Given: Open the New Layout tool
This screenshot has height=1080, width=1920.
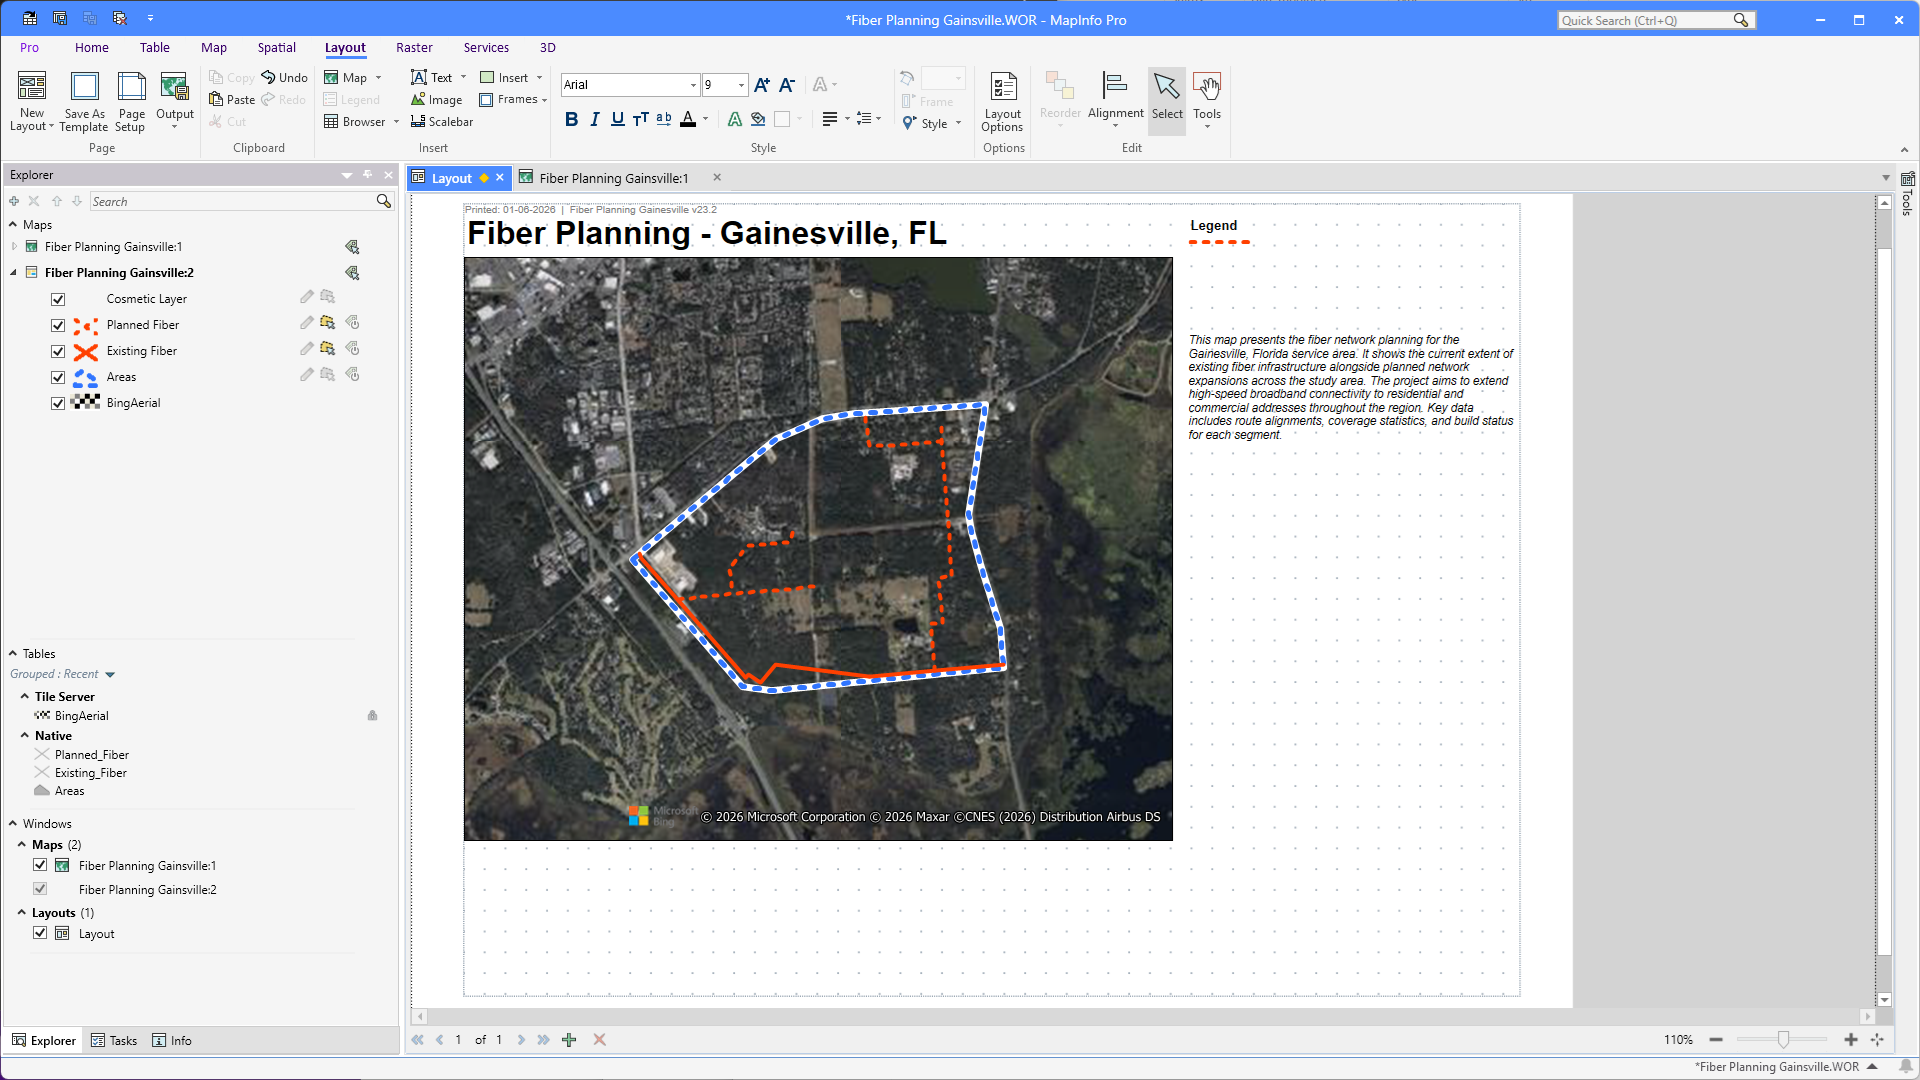Looking at the screenshot, I should 32,101.
